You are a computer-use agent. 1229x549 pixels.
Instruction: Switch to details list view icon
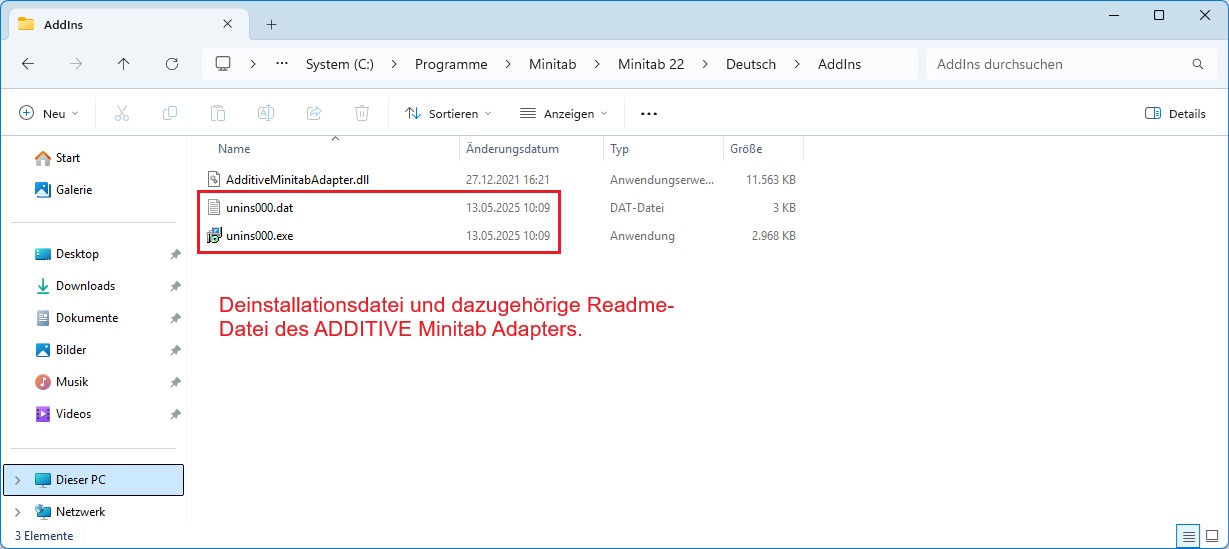[1187, 535]
